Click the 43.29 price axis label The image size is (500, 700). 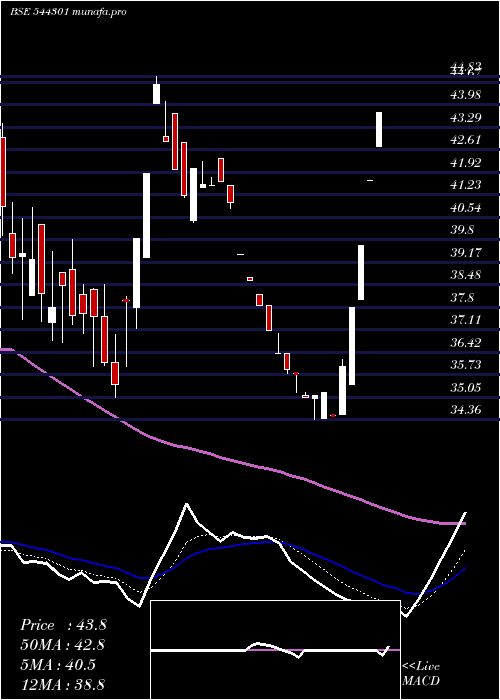point(466,118)
